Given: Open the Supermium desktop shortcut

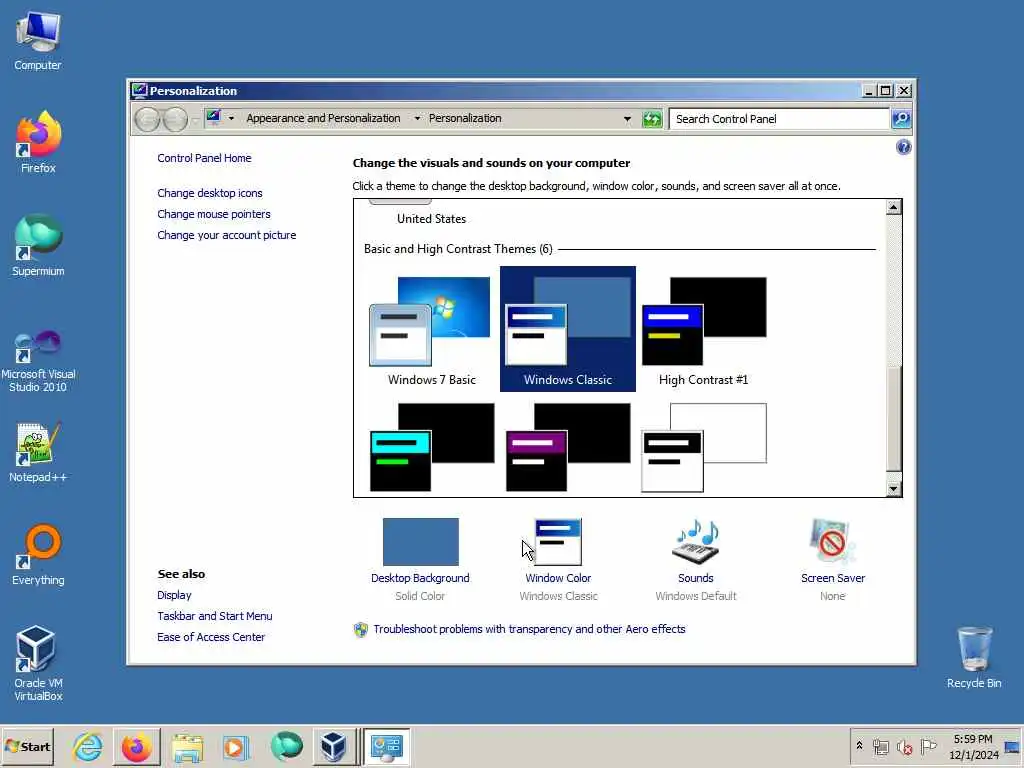Looking at the screenshot, I should [38, 246].
